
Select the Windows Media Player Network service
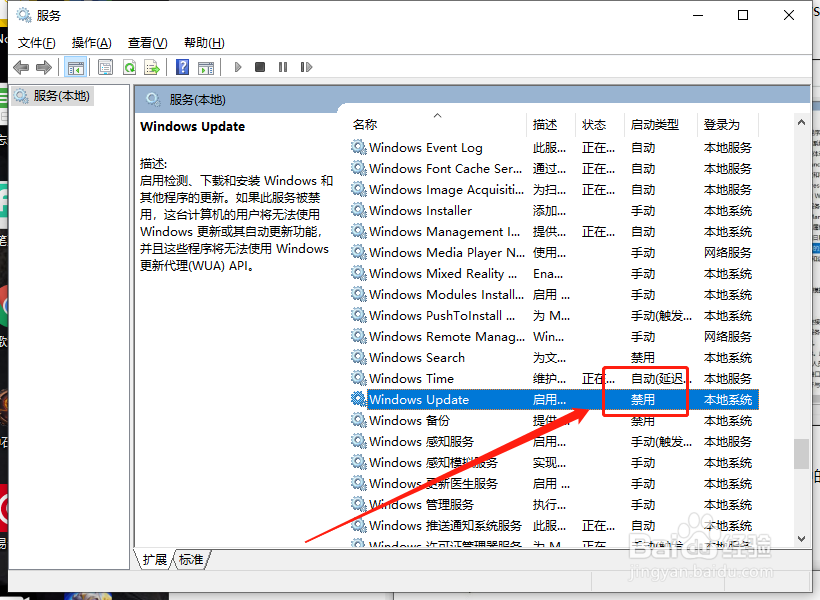click(554, 252)
